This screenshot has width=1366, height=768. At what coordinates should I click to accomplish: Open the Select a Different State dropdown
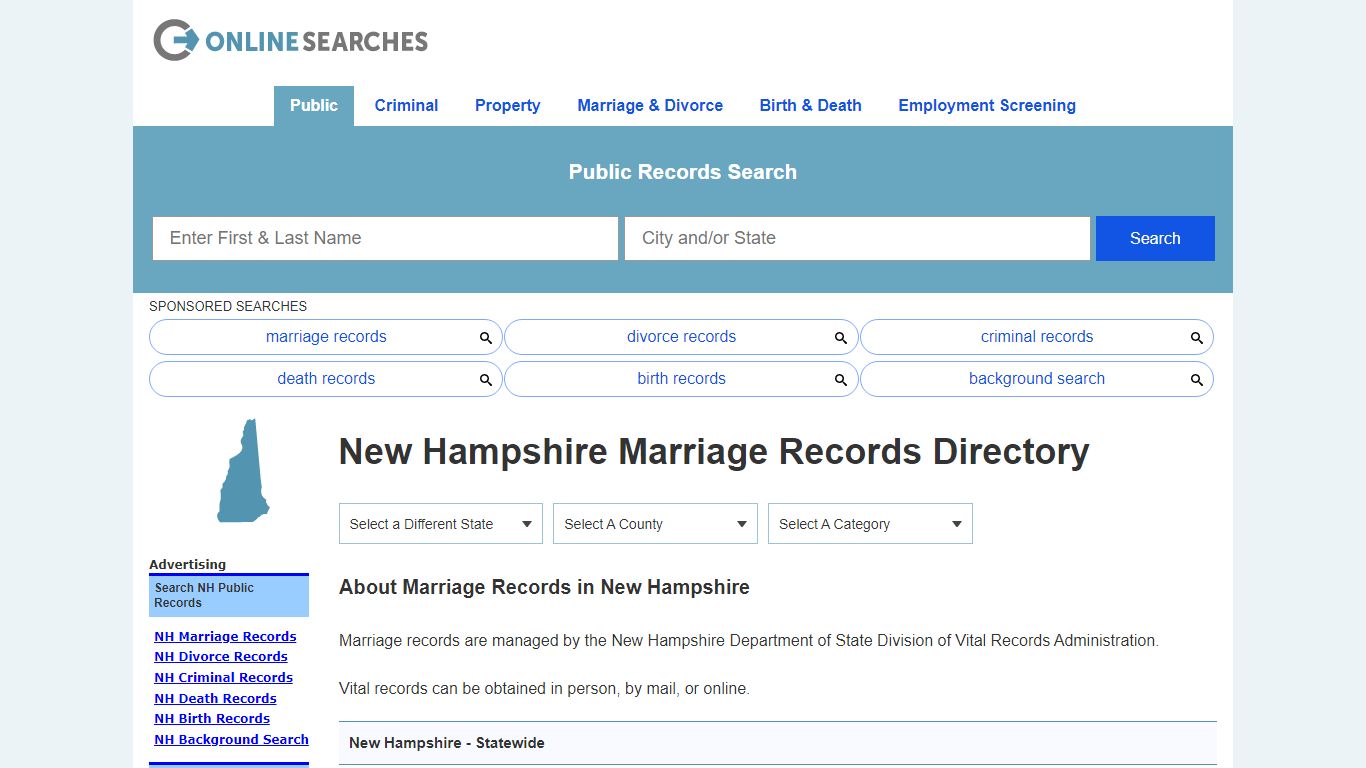441,524
